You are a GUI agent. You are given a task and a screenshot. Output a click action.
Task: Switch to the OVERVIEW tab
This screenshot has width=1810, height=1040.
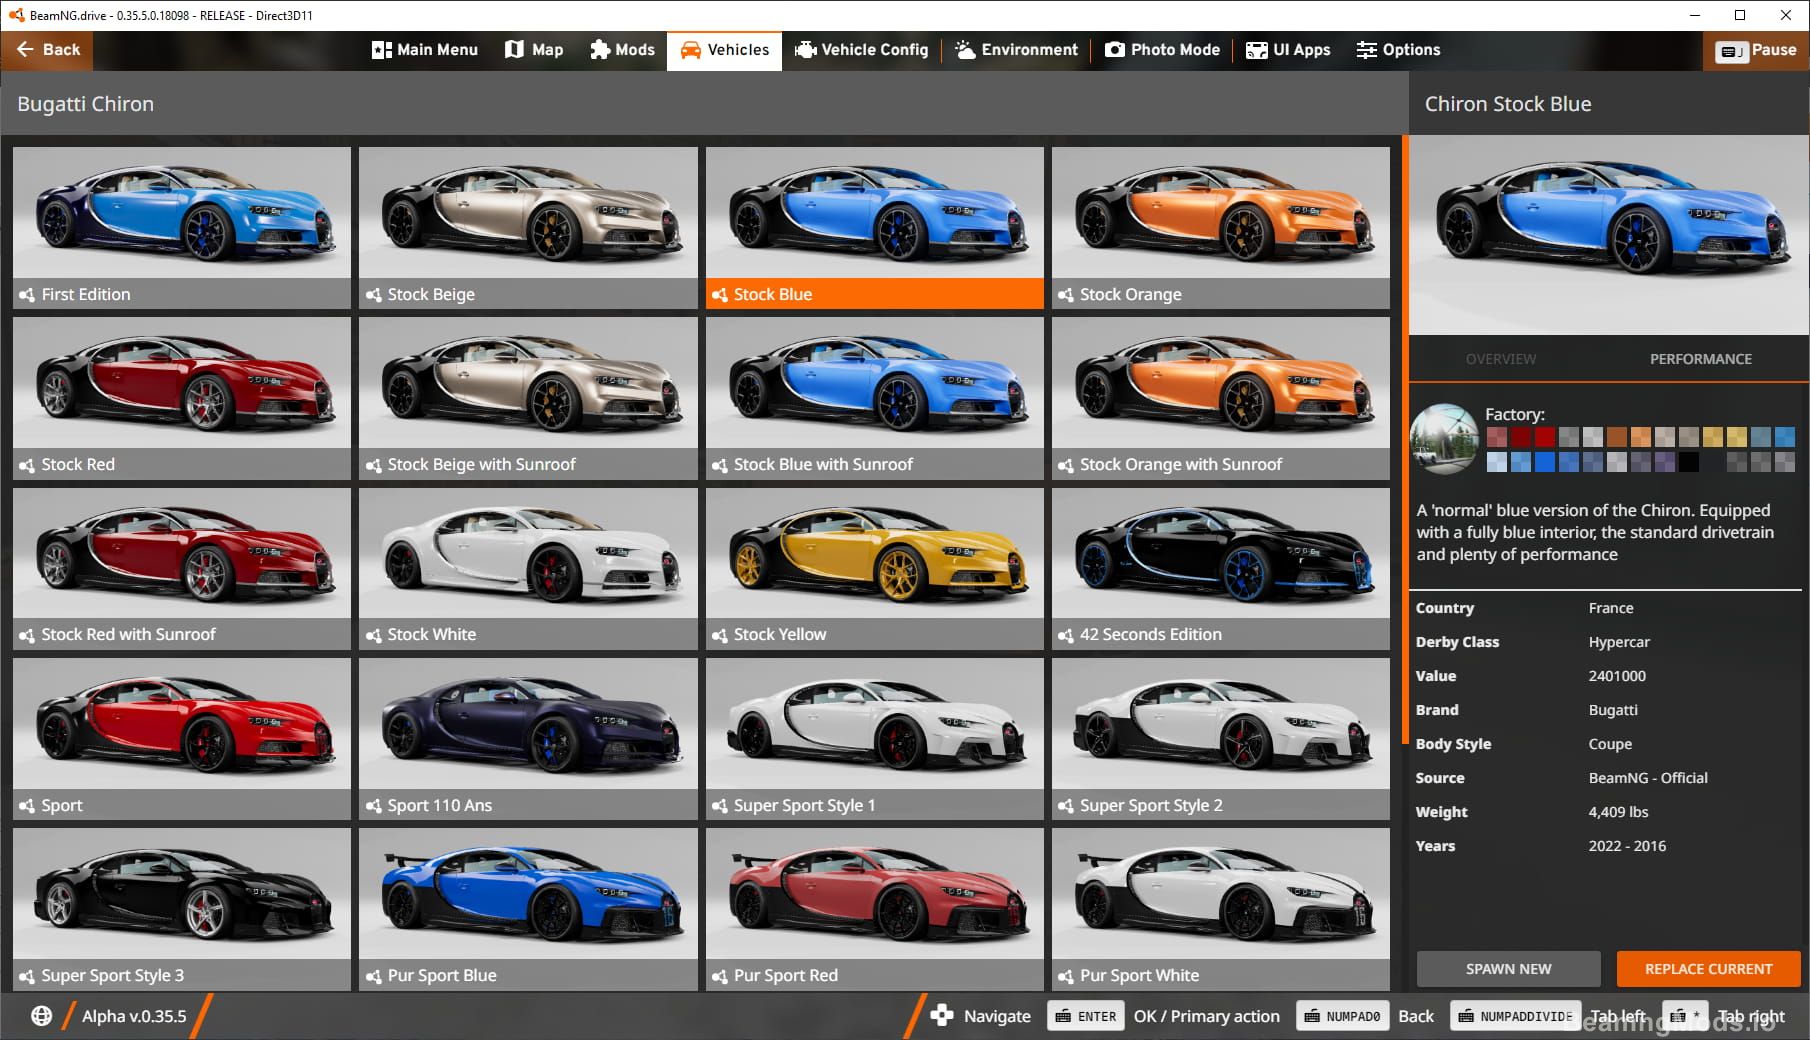[1500, 359]
